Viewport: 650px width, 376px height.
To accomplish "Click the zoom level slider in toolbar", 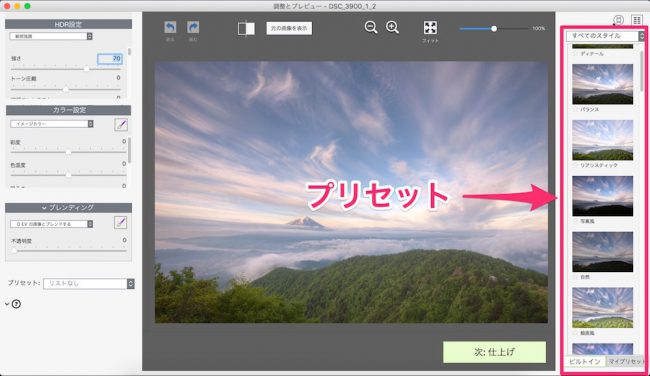I will coord(494,29).
